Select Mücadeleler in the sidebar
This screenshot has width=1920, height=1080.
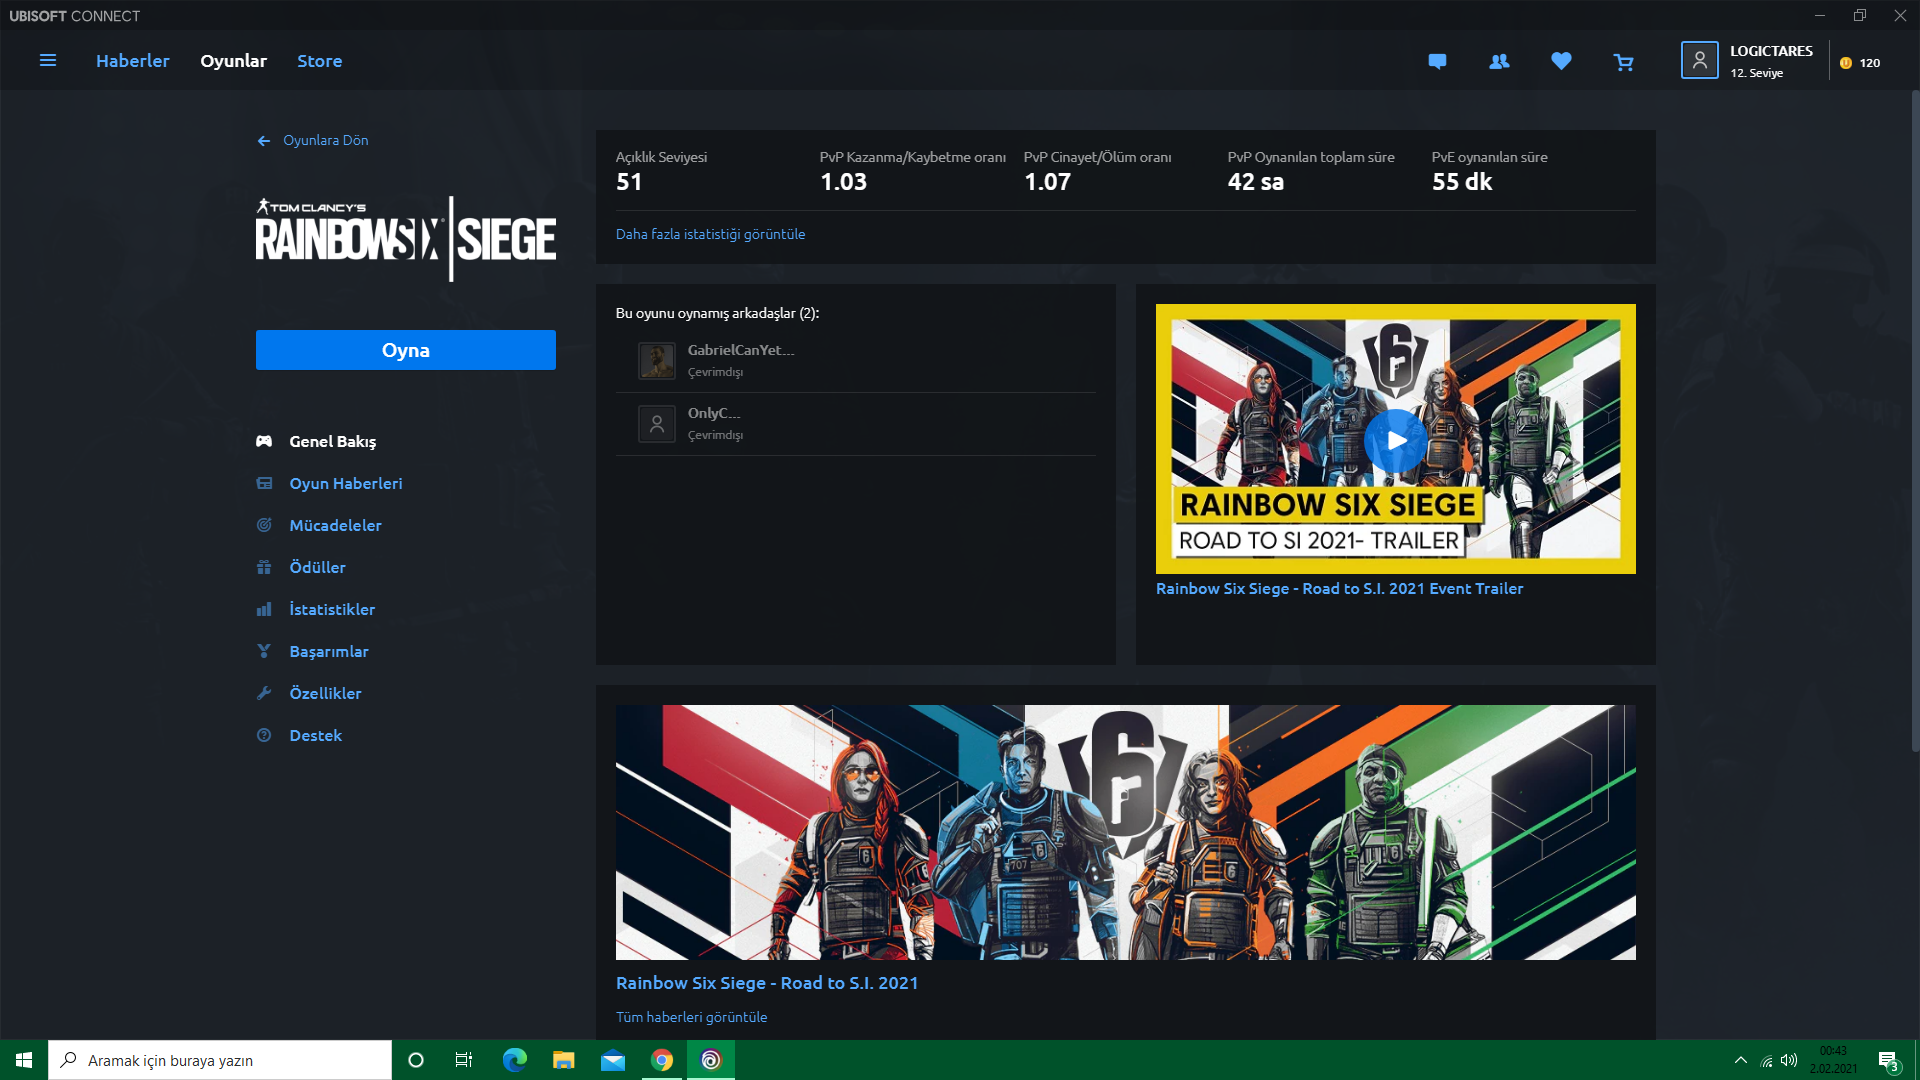335,525
